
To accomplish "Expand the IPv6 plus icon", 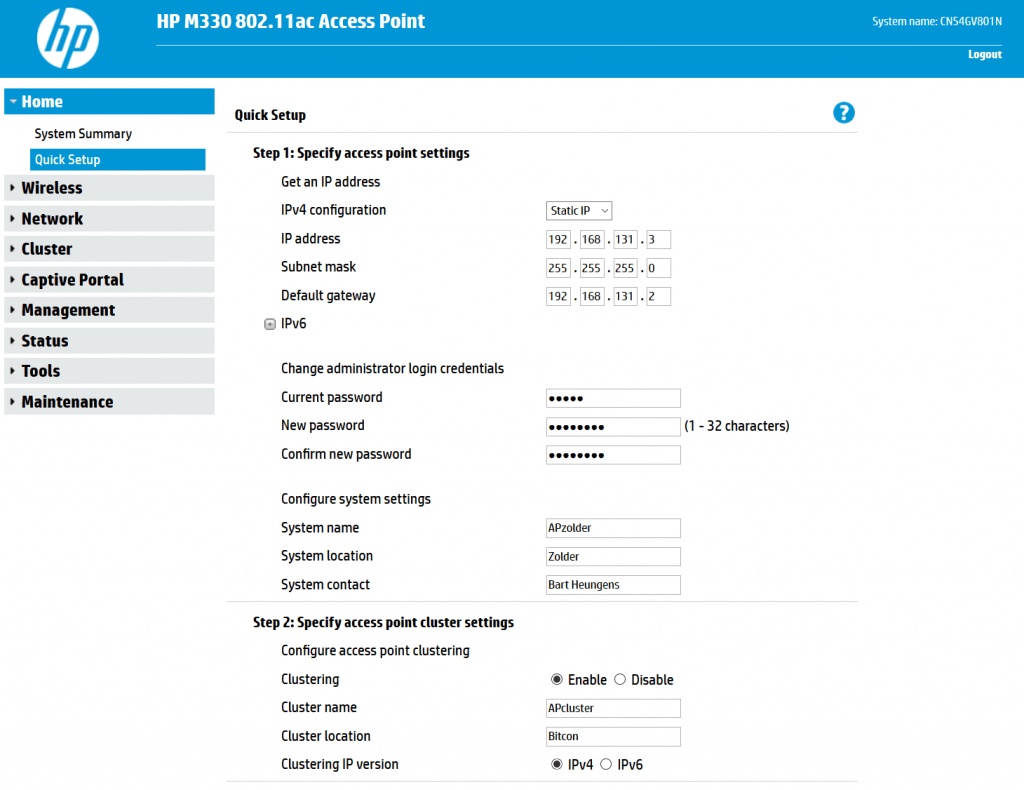I will pyautogui.click(x=270, y=324).
